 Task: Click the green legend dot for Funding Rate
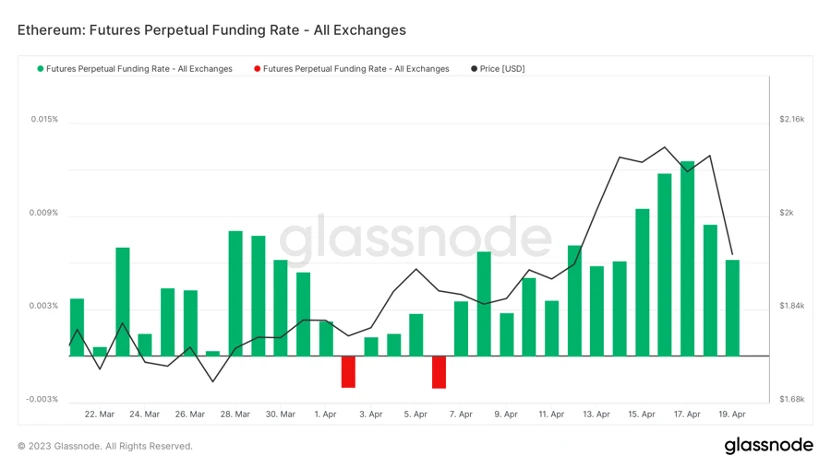pyautogui.click(x=40, y=69)
